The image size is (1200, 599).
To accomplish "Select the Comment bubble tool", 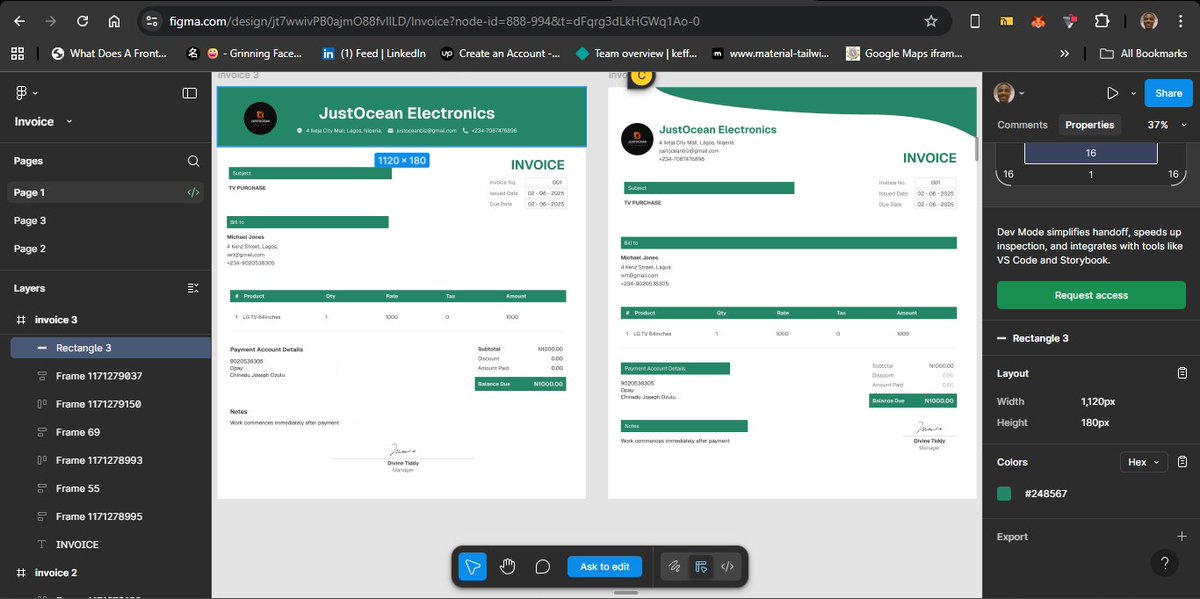I will [x=543, y=567].
